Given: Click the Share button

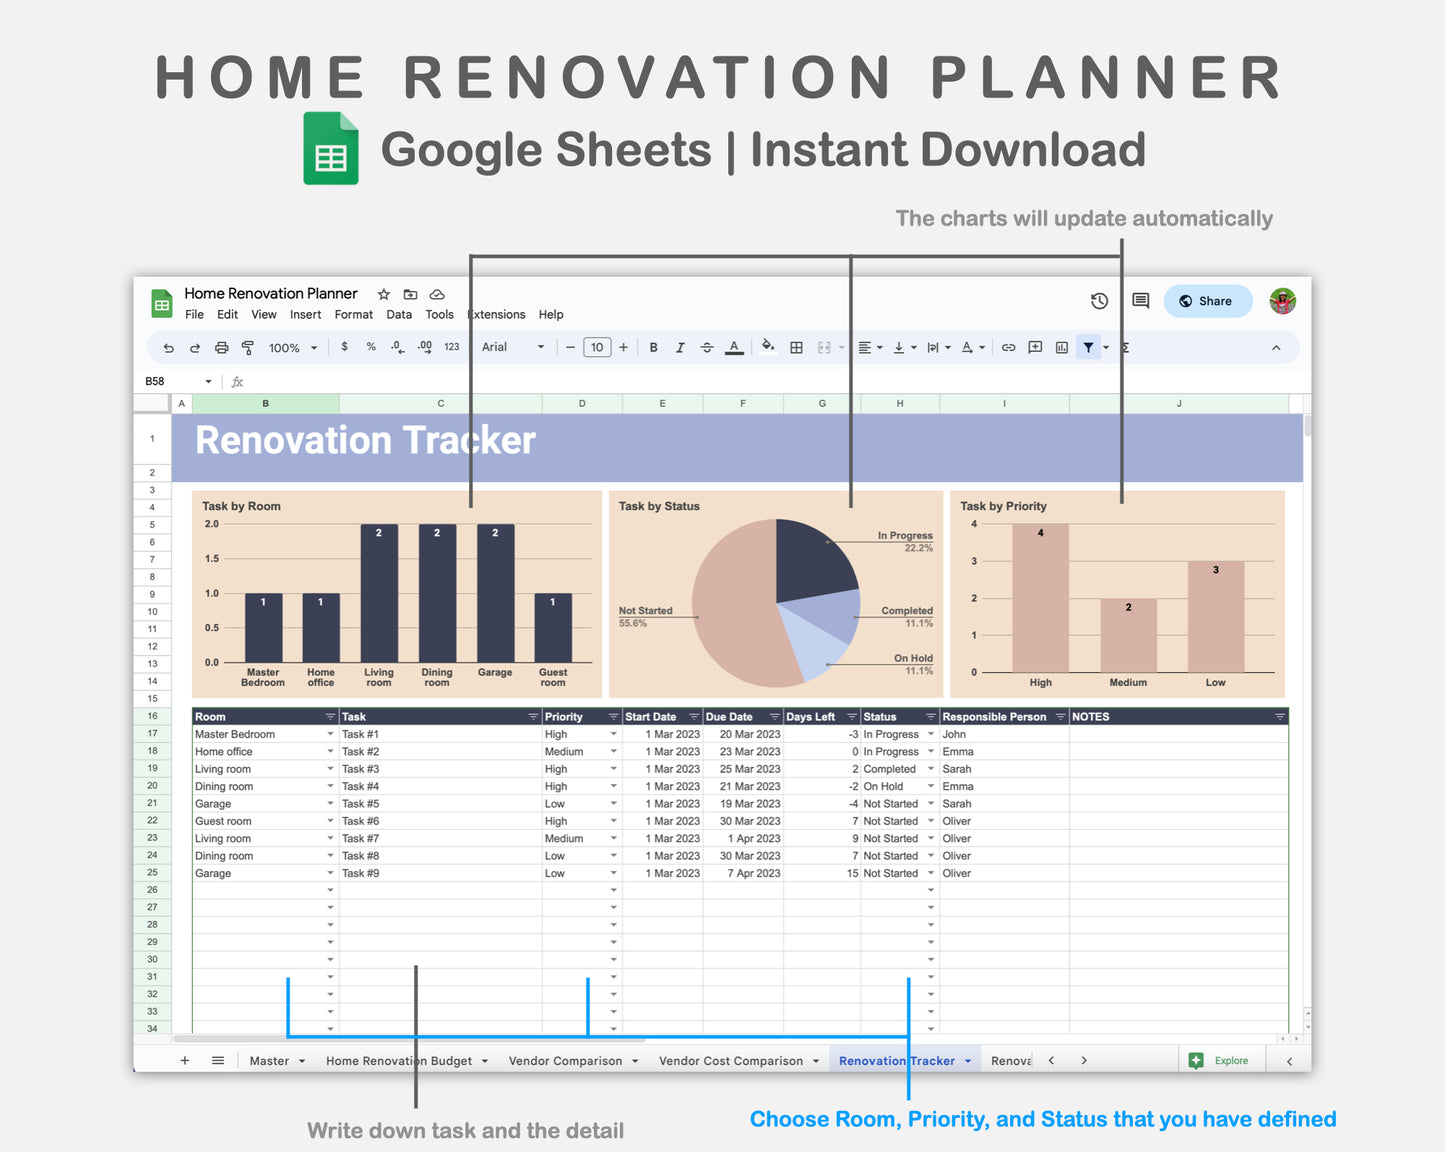Looking at the screenshot, I should [x=1207, y=300].
